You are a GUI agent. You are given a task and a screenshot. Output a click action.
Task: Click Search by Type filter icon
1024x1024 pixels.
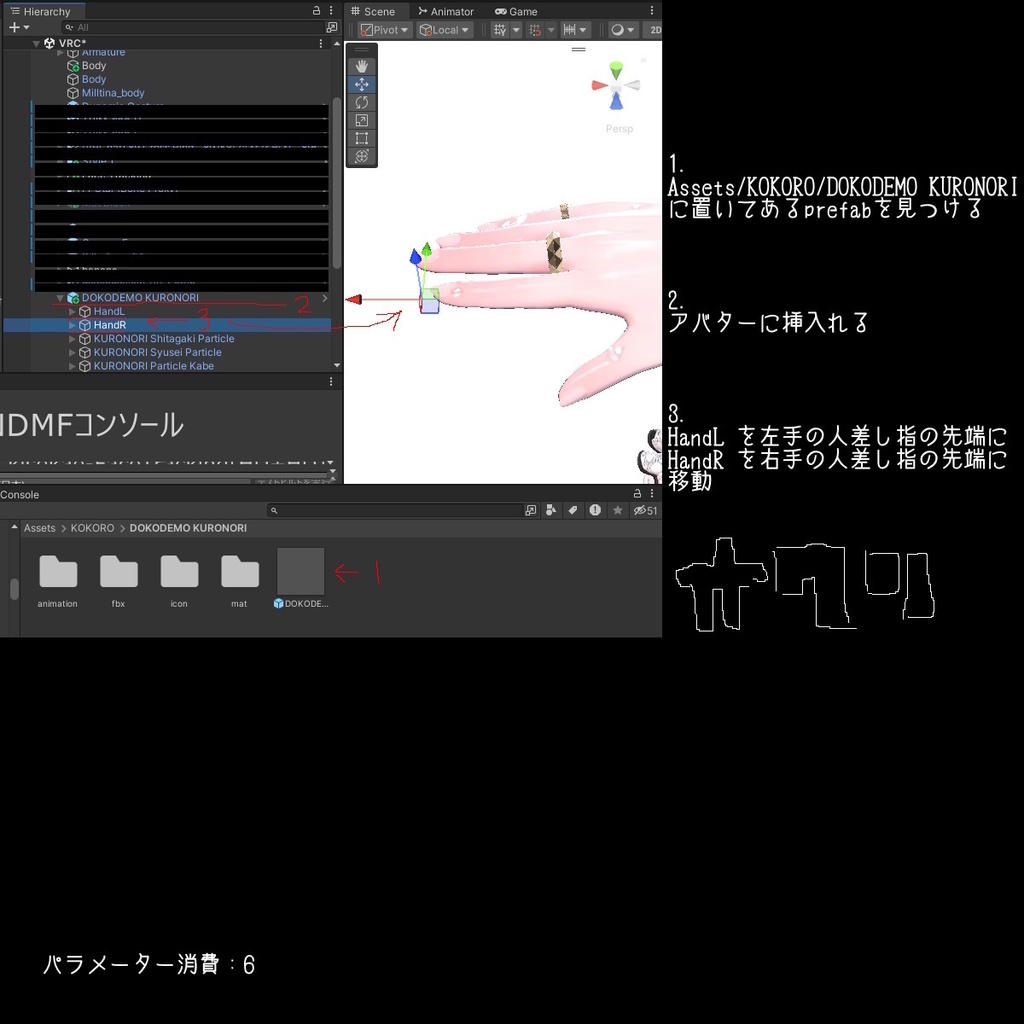click(x=551, y=510)
